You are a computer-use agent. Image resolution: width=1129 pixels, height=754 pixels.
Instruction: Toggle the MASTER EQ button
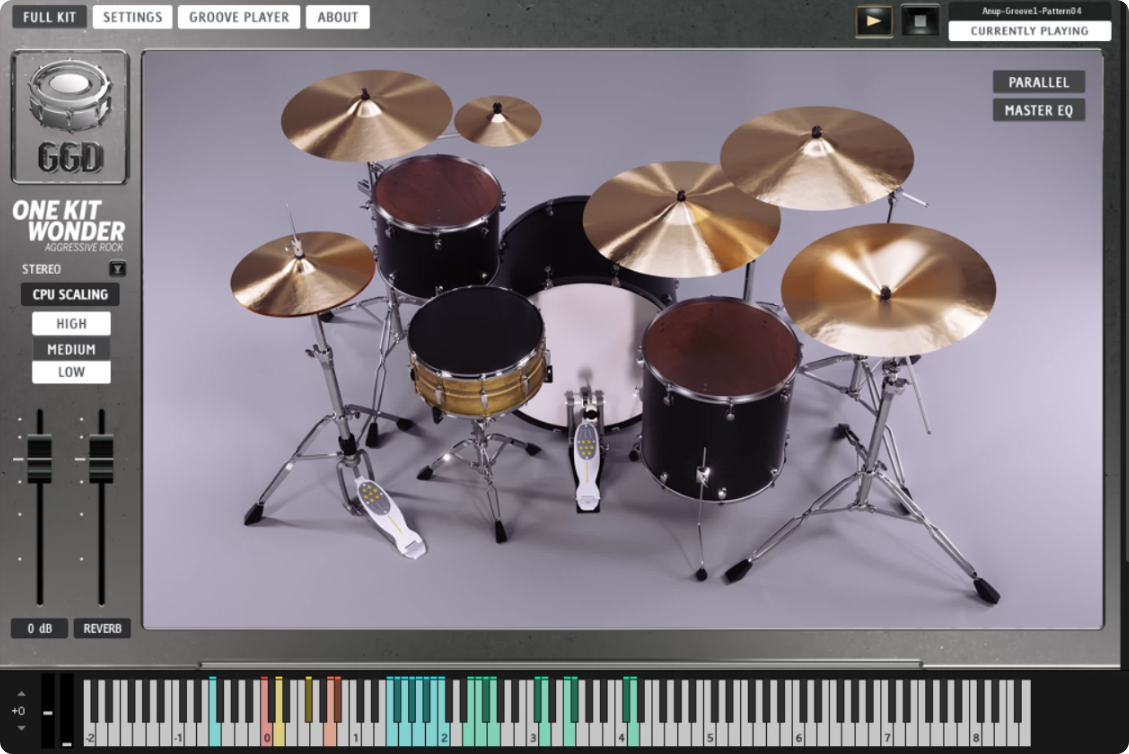(x=1038, y=110)
